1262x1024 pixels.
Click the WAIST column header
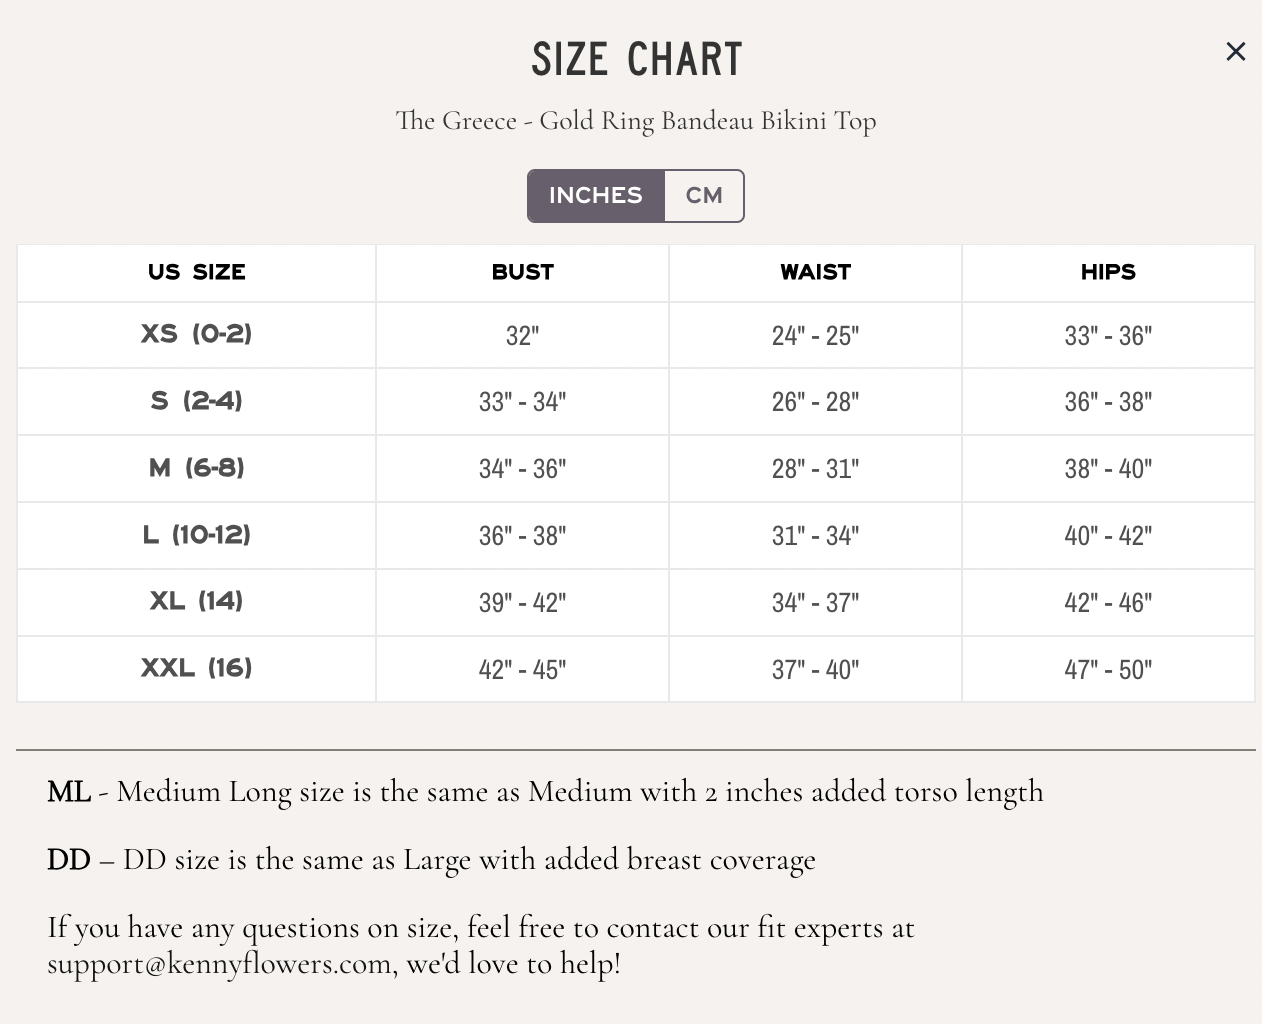(x=815, y=272)
